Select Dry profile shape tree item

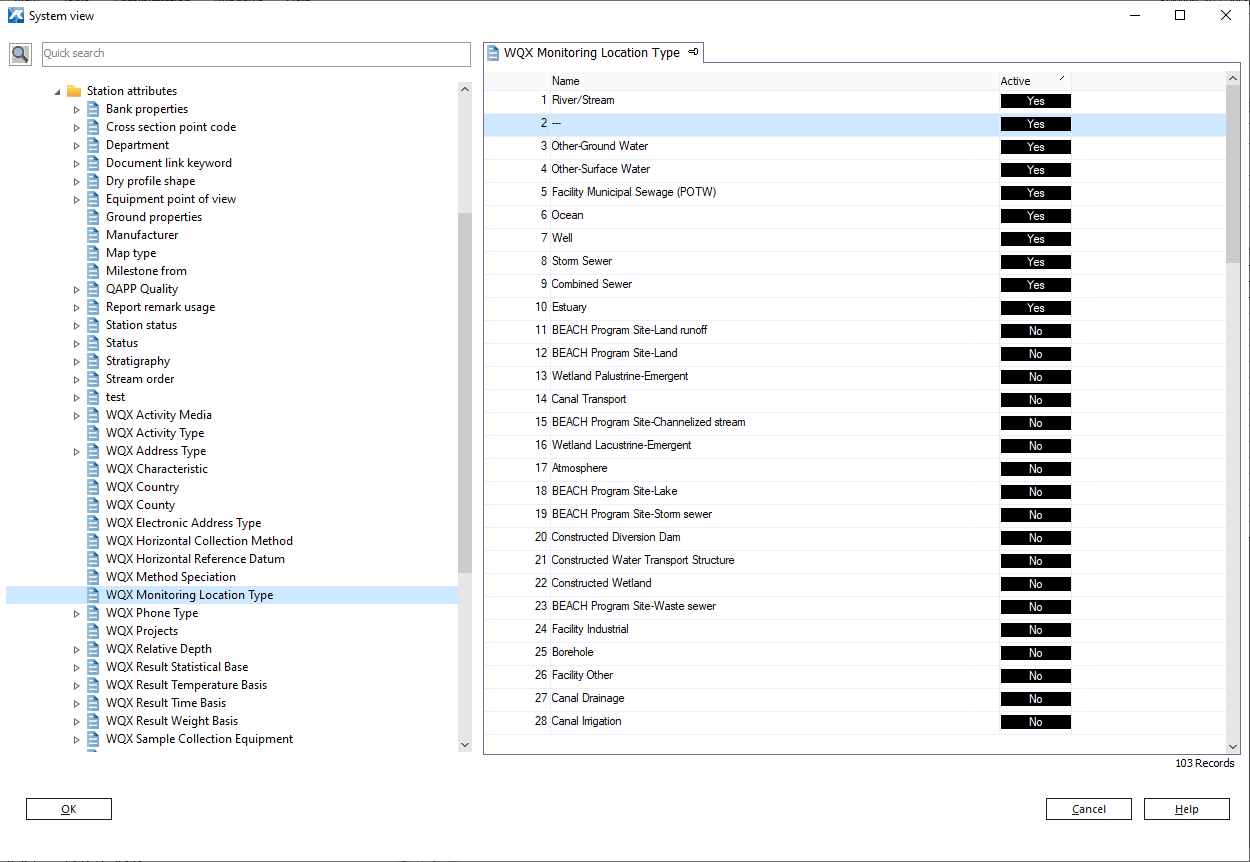150,181
